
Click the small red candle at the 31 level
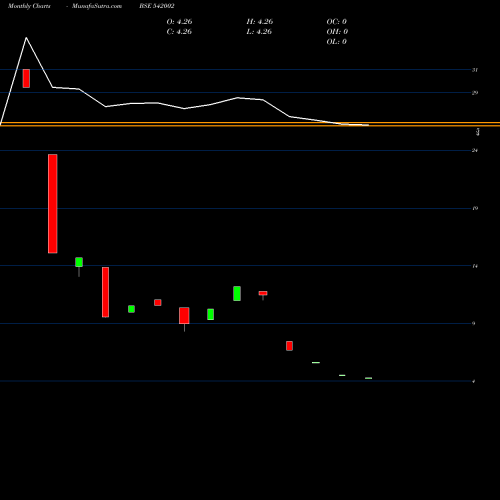tap(26, 79)
